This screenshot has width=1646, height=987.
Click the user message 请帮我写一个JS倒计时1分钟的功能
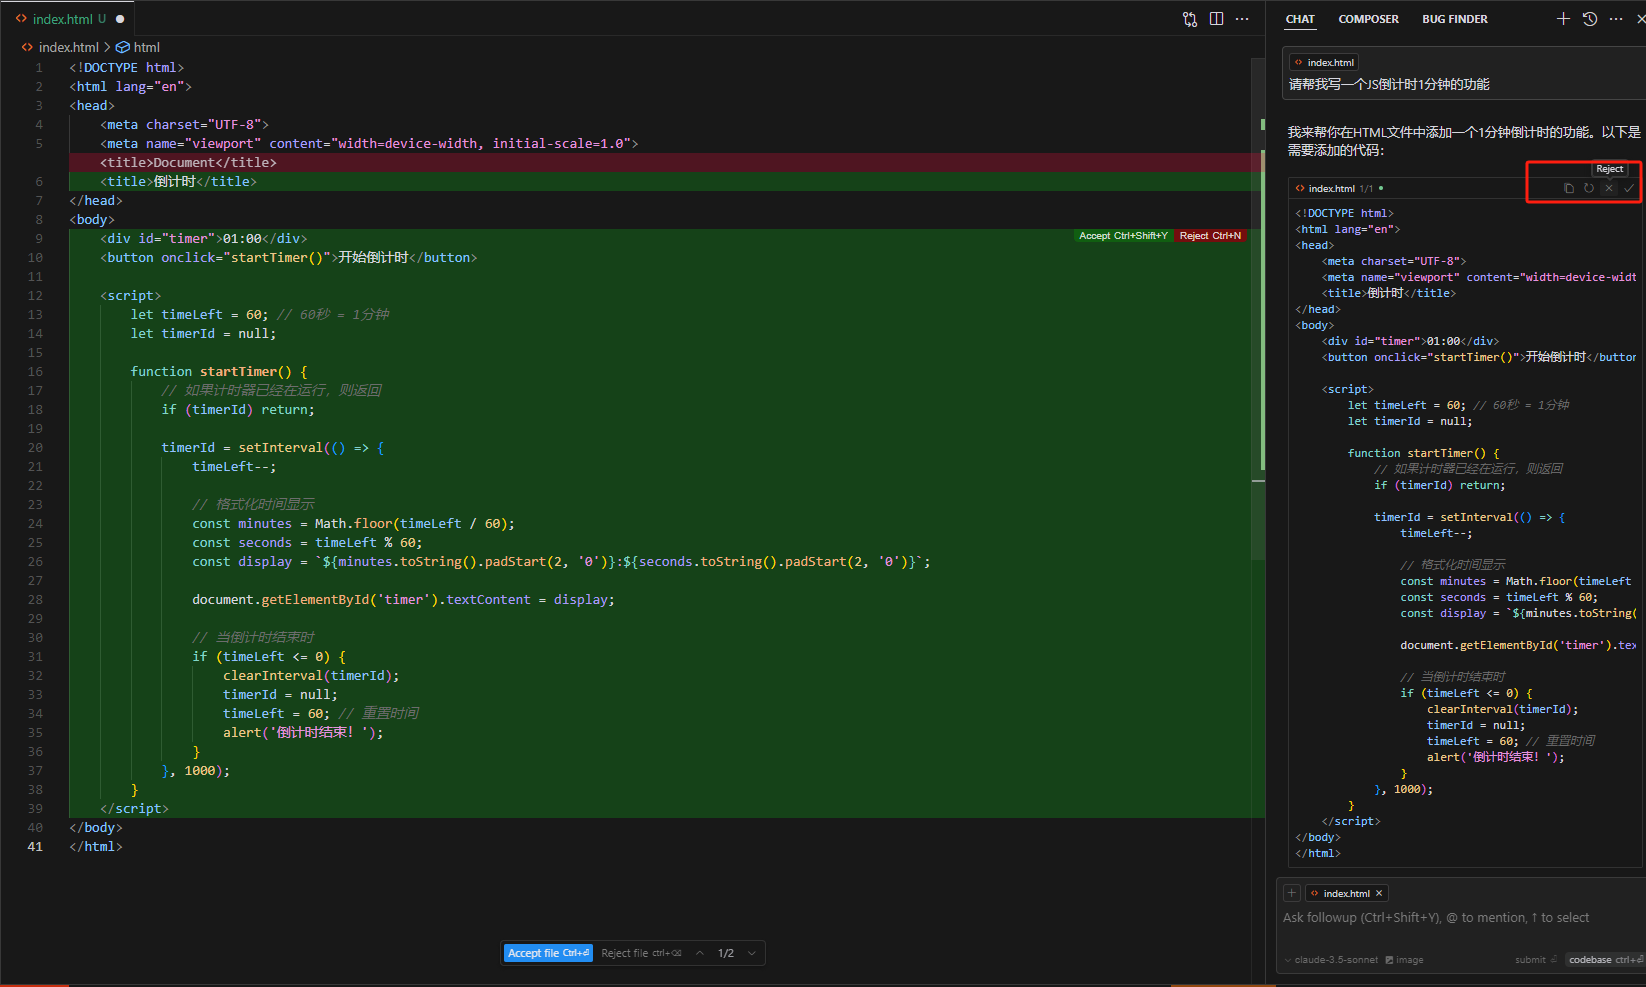pos(1389,84)
